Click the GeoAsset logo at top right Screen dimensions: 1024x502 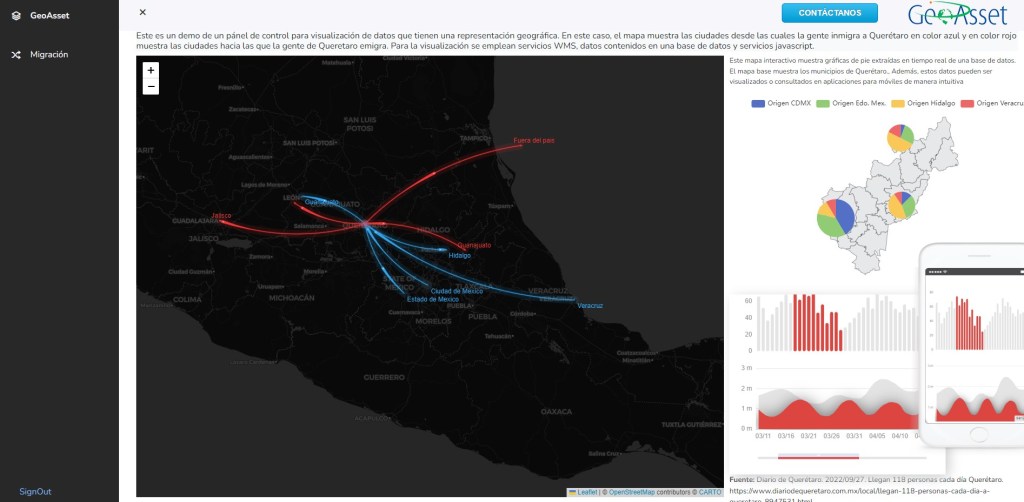(957, 14)
